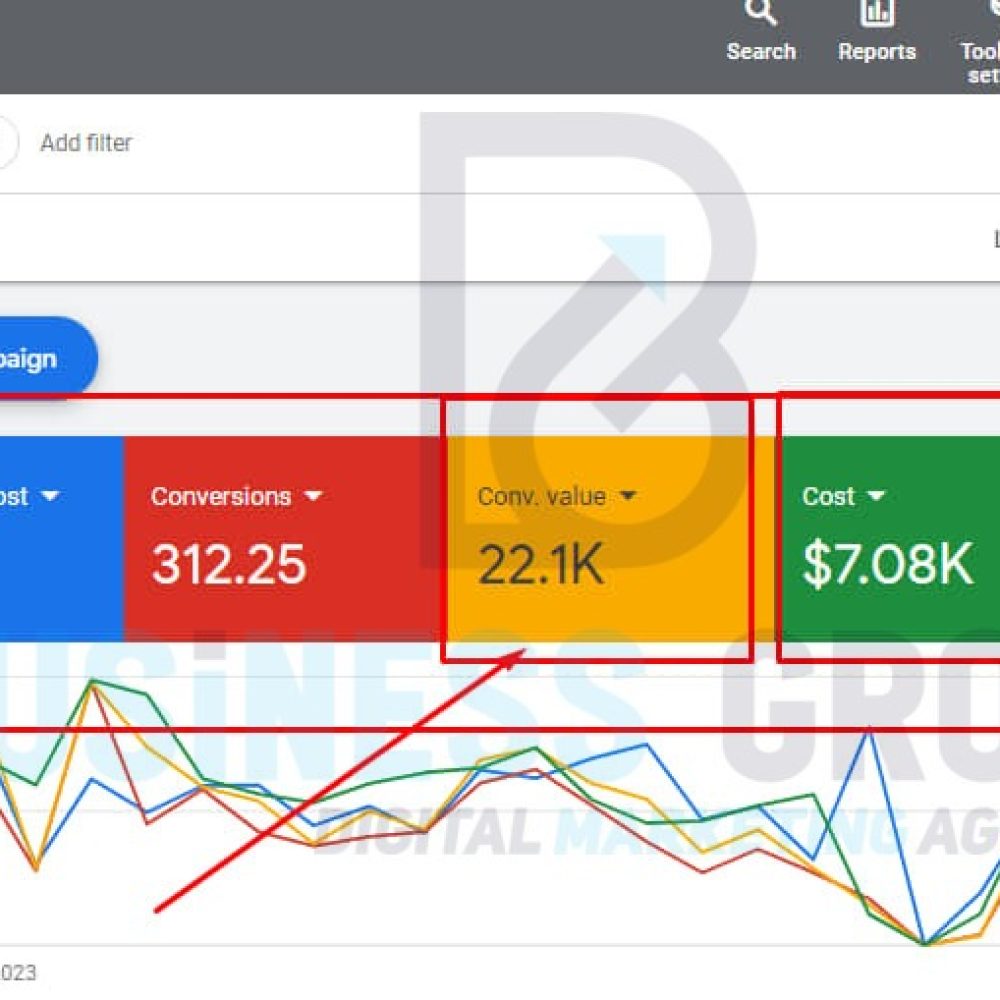Click the Reports label in header
1000x1000 pixels.
pyautogui.click(x=877, y=52)
